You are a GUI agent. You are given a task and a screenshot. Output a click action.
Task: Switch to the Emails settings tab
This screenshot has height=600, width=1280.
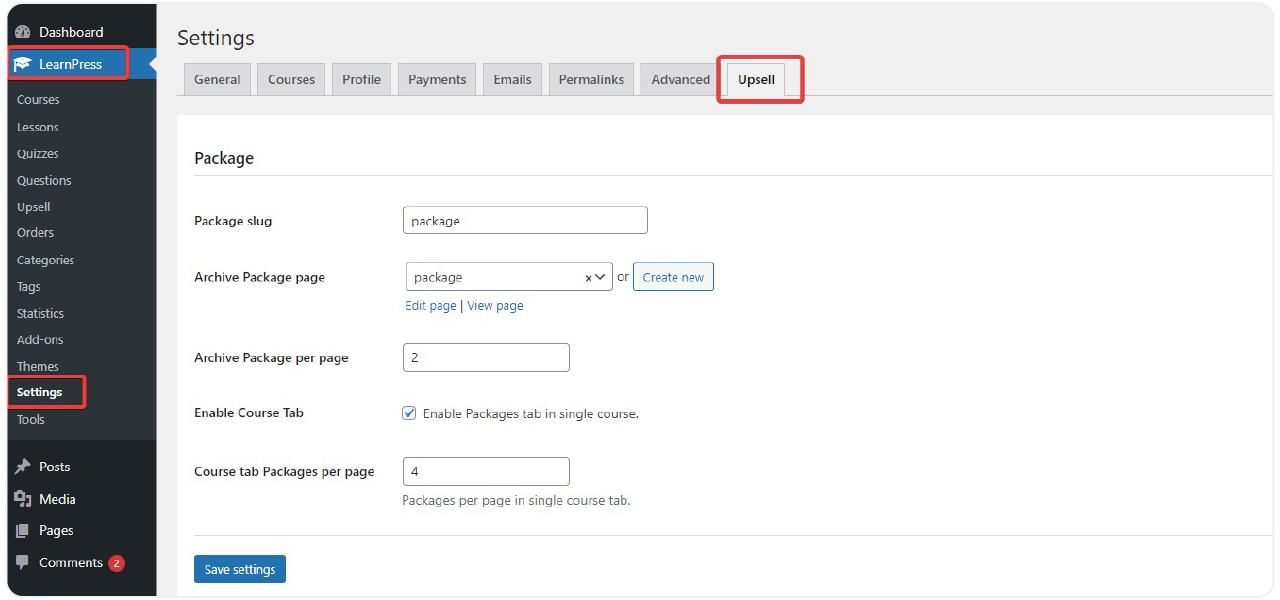(512, 80)
